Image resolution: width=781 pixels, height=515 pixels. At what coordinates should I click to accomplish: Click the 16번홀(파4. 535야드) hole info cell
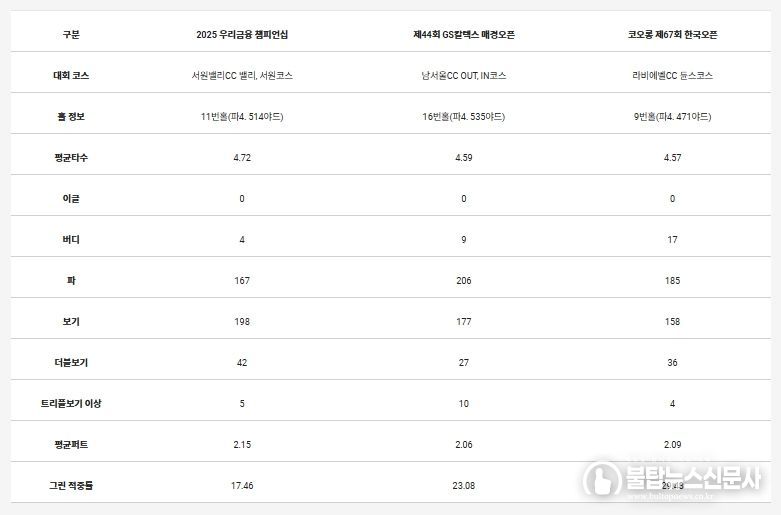pyautogui.click(x=464, y=116)
